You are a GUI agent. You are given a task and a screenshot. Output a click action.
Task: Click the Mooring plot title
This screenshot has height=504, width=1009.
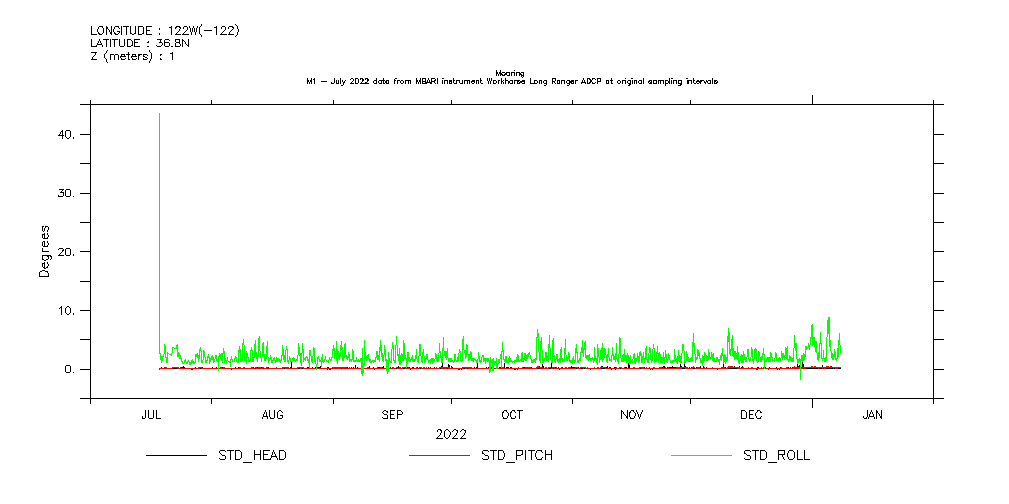[510, 73]
